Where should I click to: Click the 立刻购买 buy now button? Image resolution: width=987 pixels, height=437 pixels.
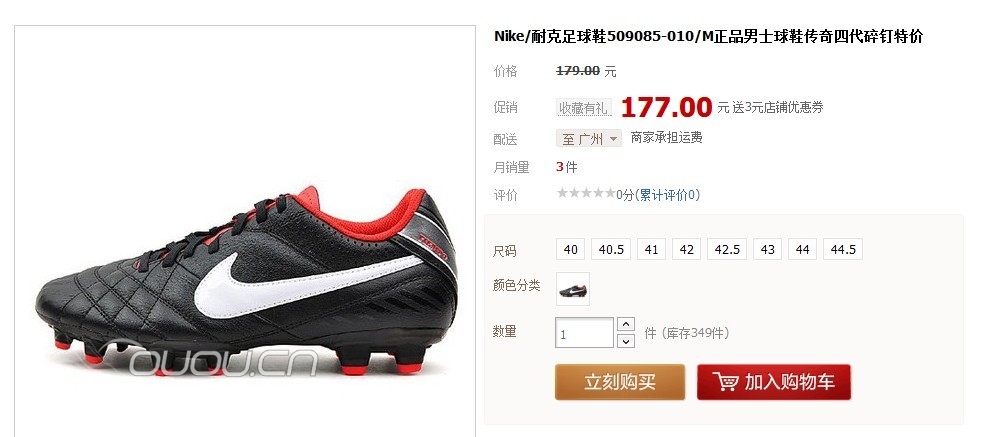click(620, 382)
